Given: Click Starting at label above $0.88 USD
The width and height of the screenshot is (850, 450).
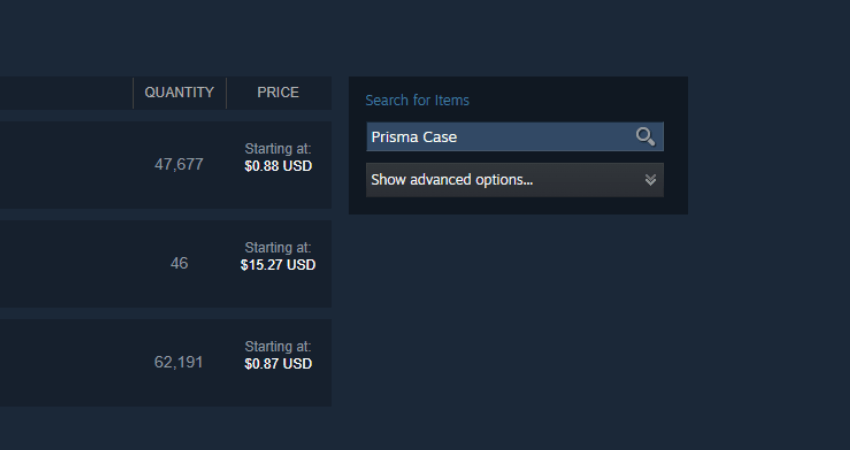Looking at the screenshot, I should [x=278, y=149].
